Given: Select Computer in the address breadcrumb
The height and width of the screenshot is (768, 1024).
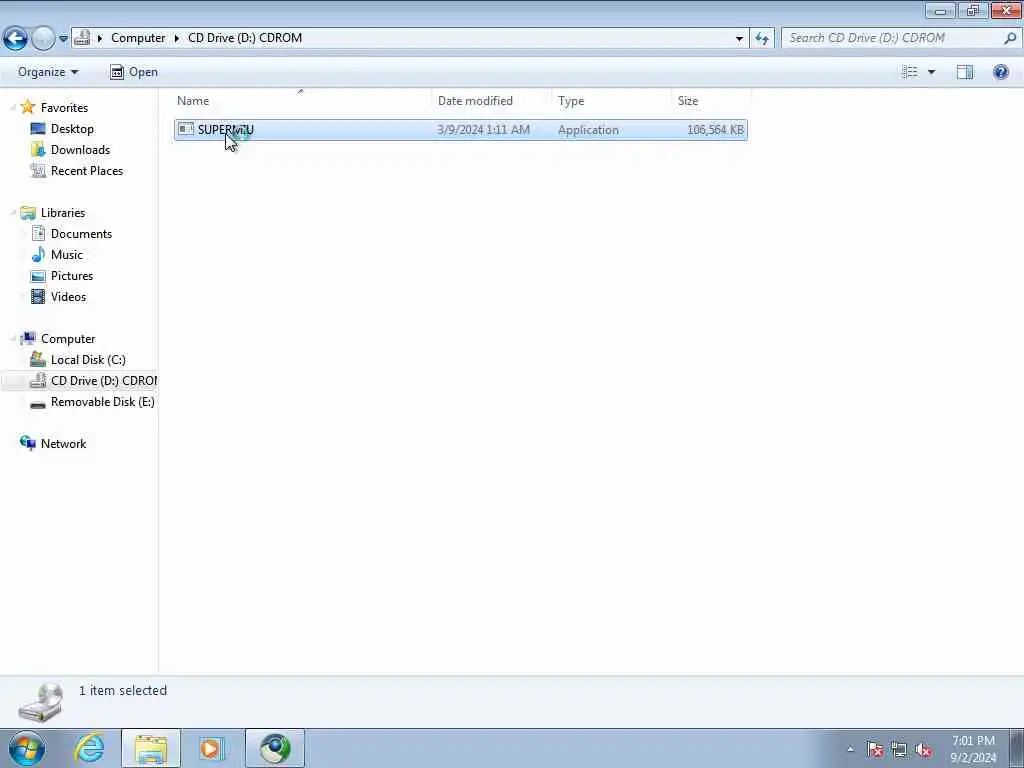Looking at the screenshot, I should pos(138,38).
